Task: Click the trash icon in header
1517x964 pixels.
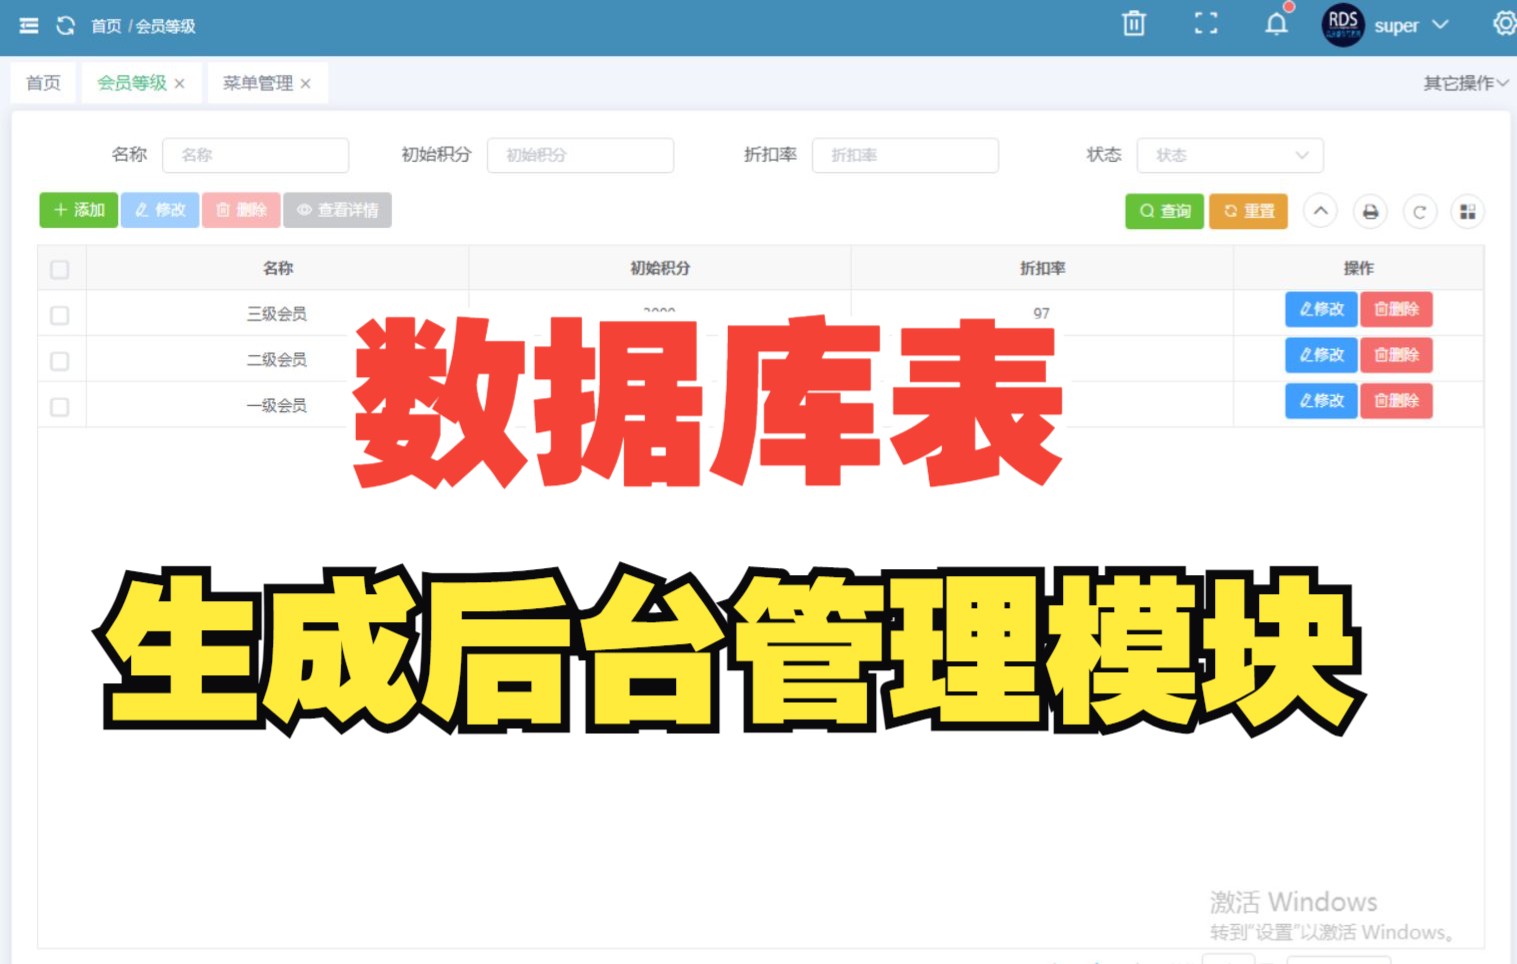Action: pos(1134,24)
